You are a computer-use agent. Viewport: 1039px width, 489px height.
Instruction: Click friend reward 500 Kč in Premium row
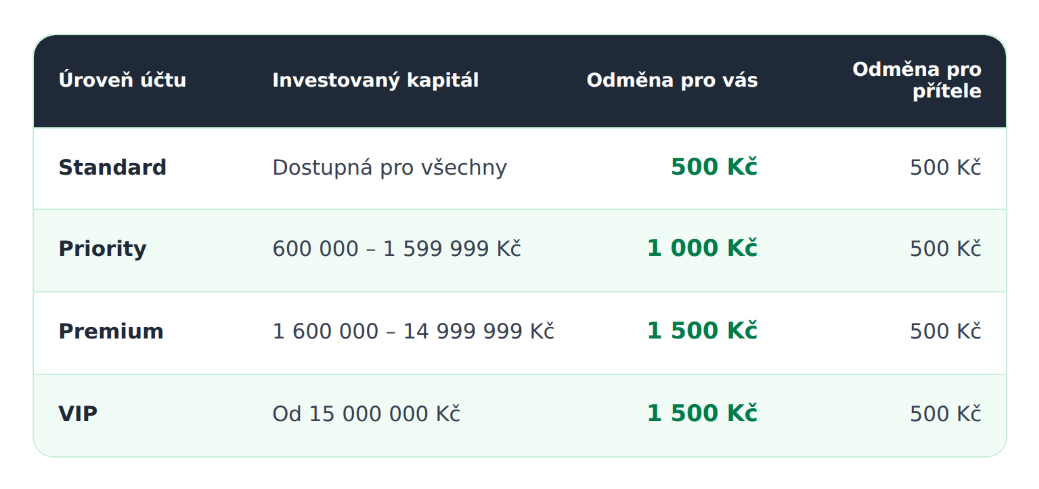click(945, 331)
